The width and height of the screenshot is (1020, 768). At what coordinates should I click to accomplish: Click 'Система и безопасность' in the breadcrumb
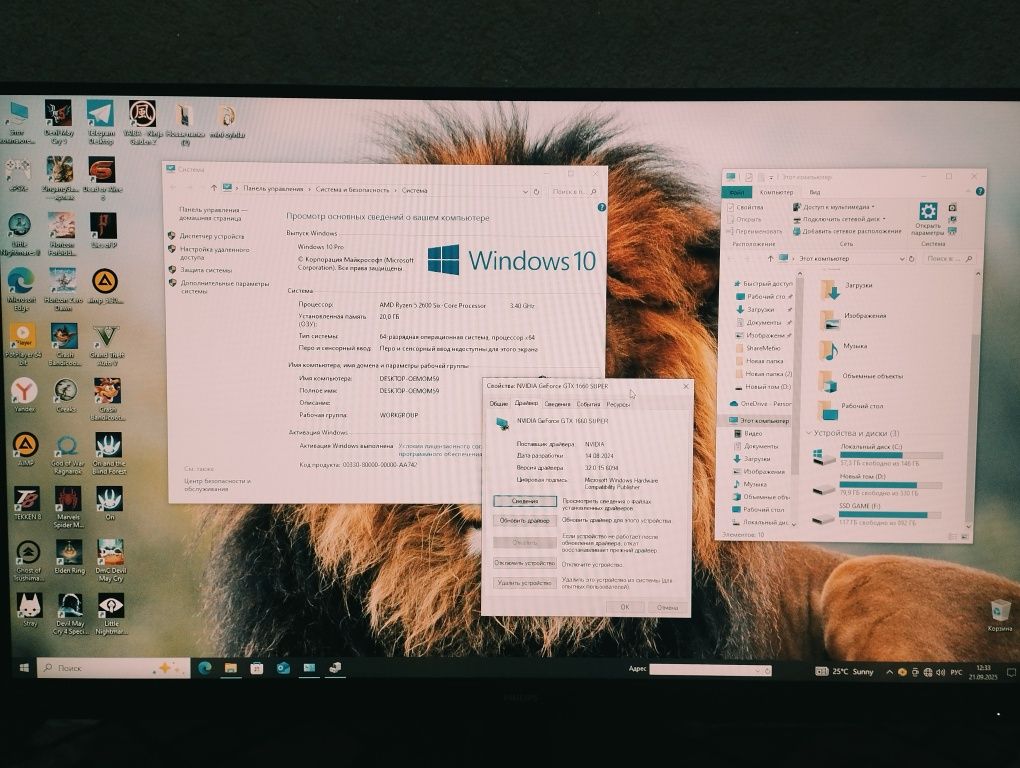click(x=352, y=190)
